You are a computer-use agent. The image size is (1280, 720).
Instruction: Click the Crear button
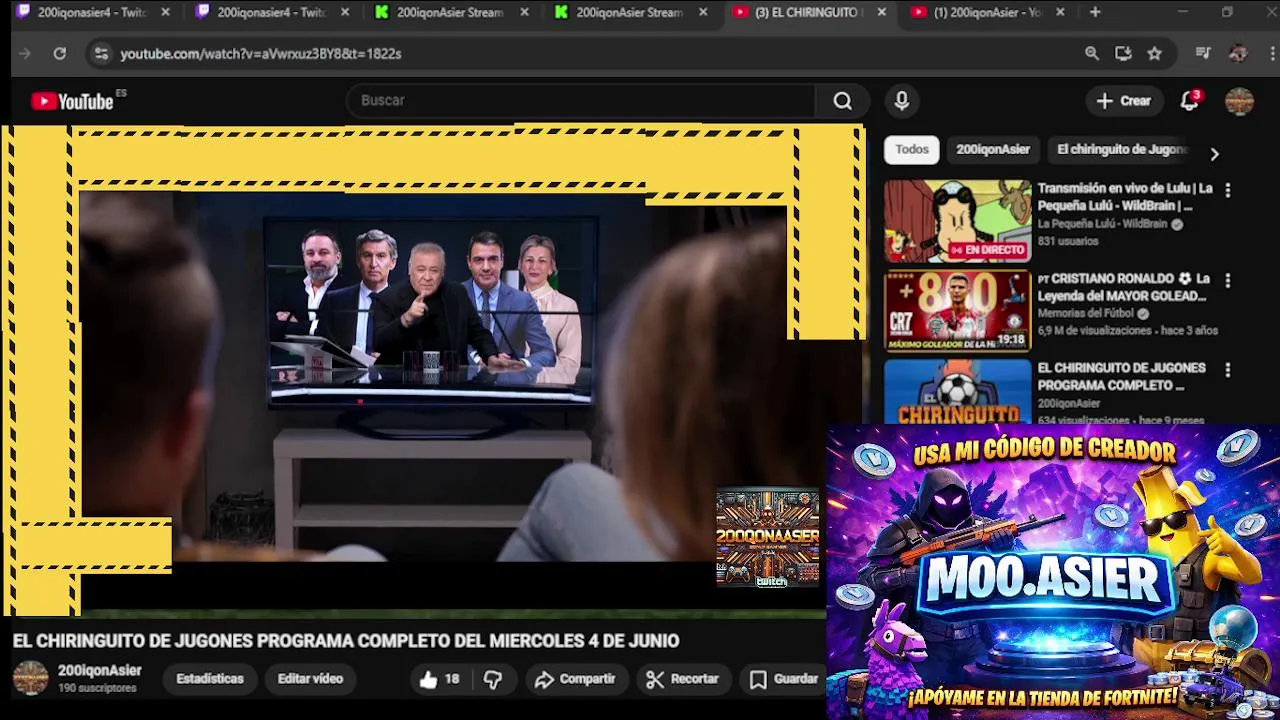click(x=1124, y=101)
